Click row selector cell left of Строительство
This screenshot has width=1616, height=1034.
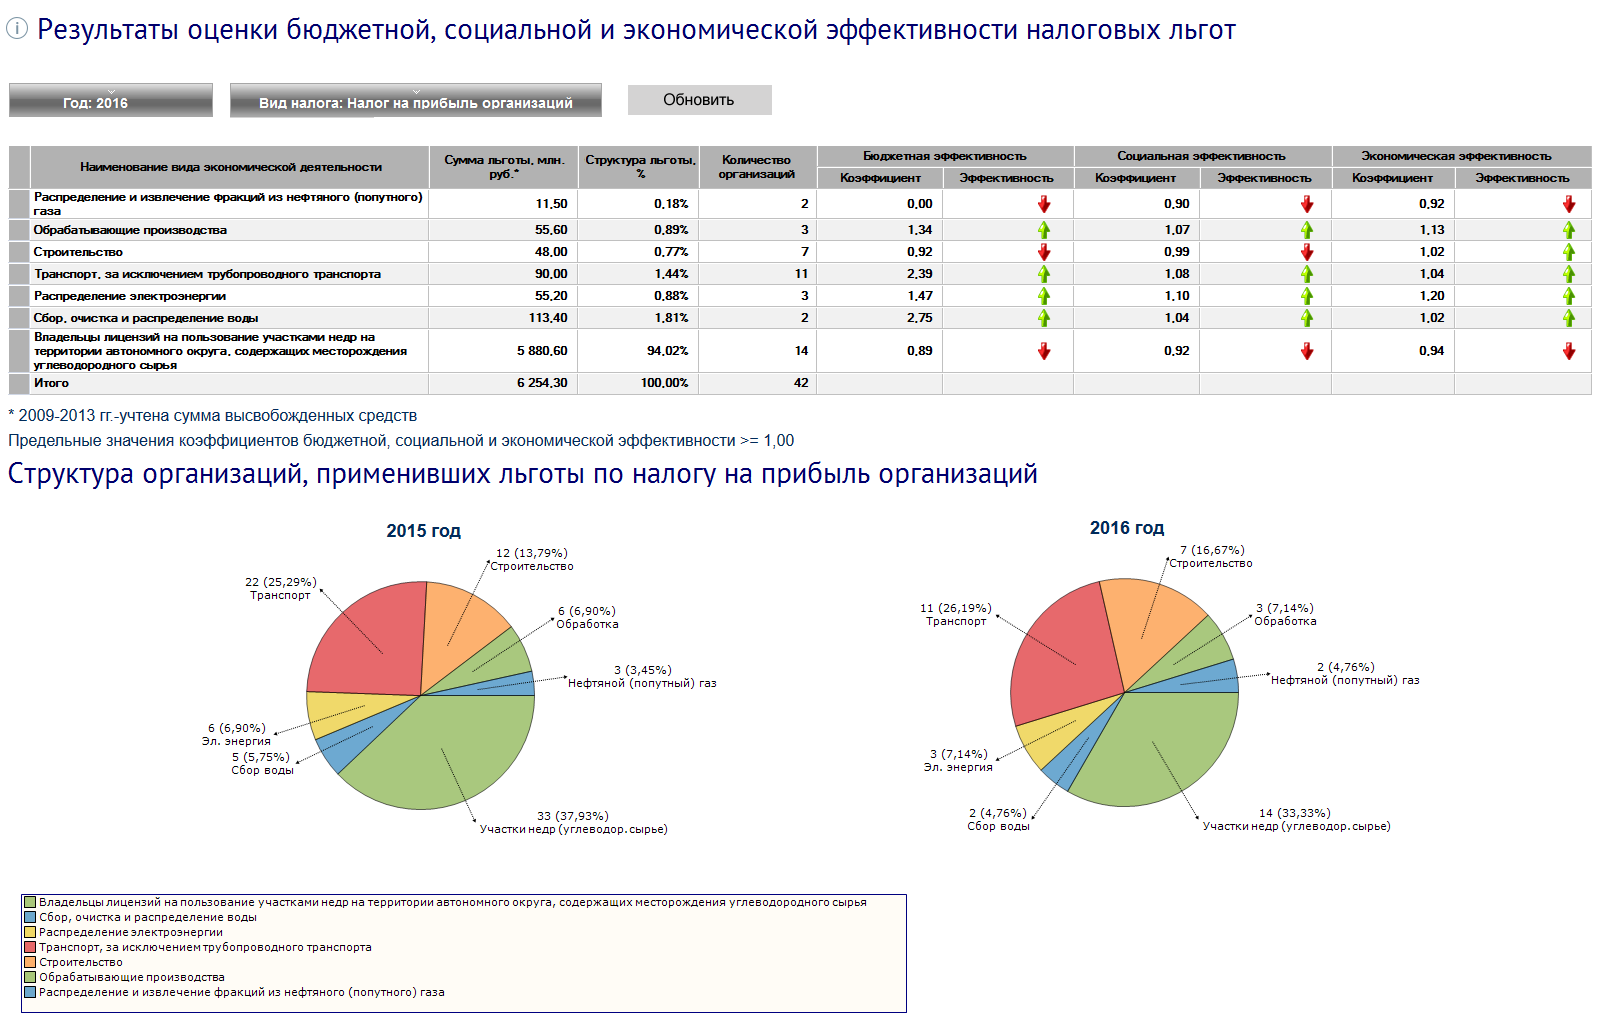(19, 252)
